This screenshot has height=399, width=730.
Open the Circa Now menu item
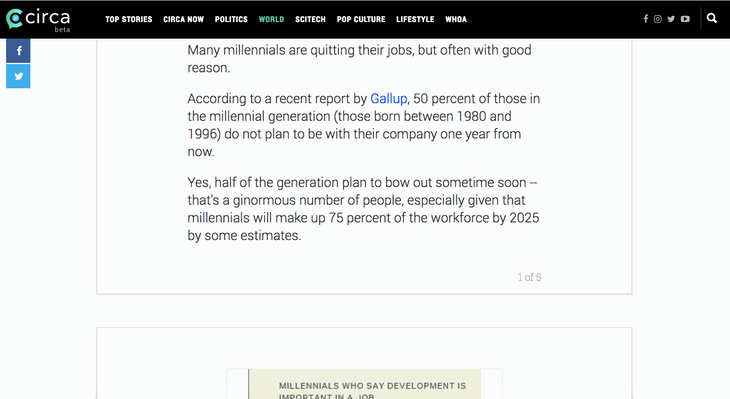pos(183,19)
